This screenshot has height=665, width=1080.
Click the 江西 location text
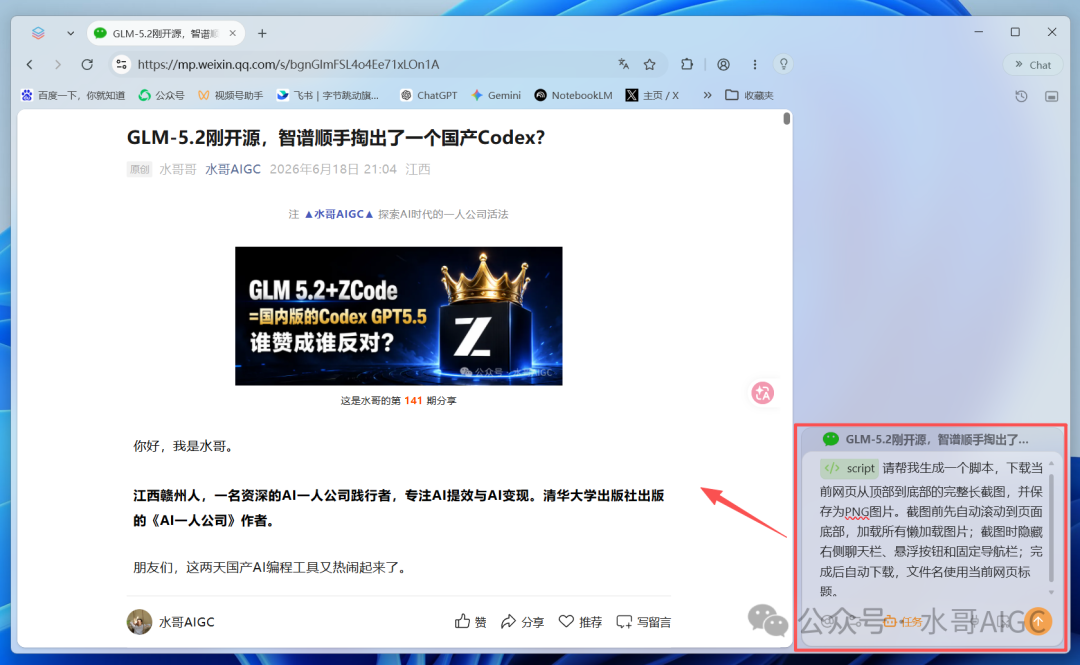(417, 170)
